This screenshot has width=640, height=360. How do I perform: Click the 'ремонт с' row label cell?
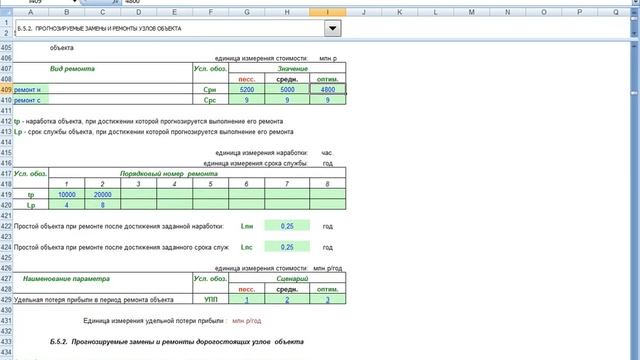(31, 100)
